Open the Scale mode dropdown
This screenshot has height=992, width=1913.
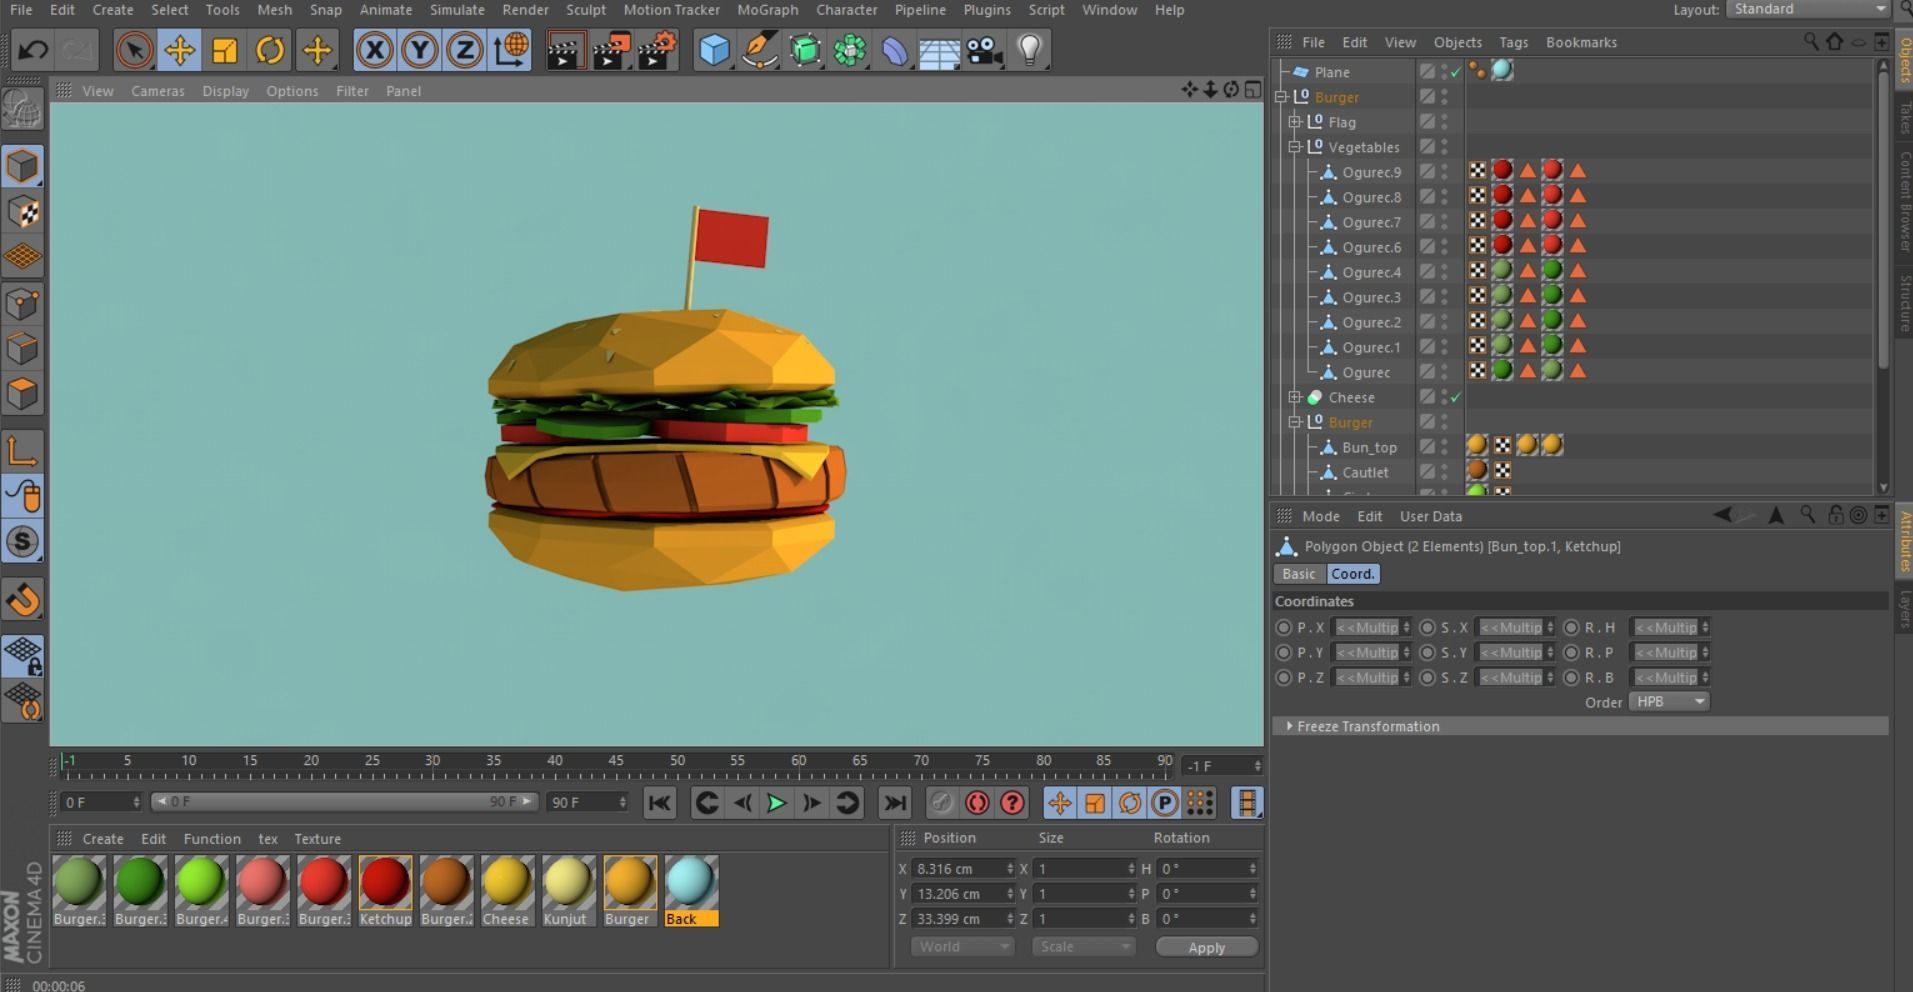[x=1084, y=946]
